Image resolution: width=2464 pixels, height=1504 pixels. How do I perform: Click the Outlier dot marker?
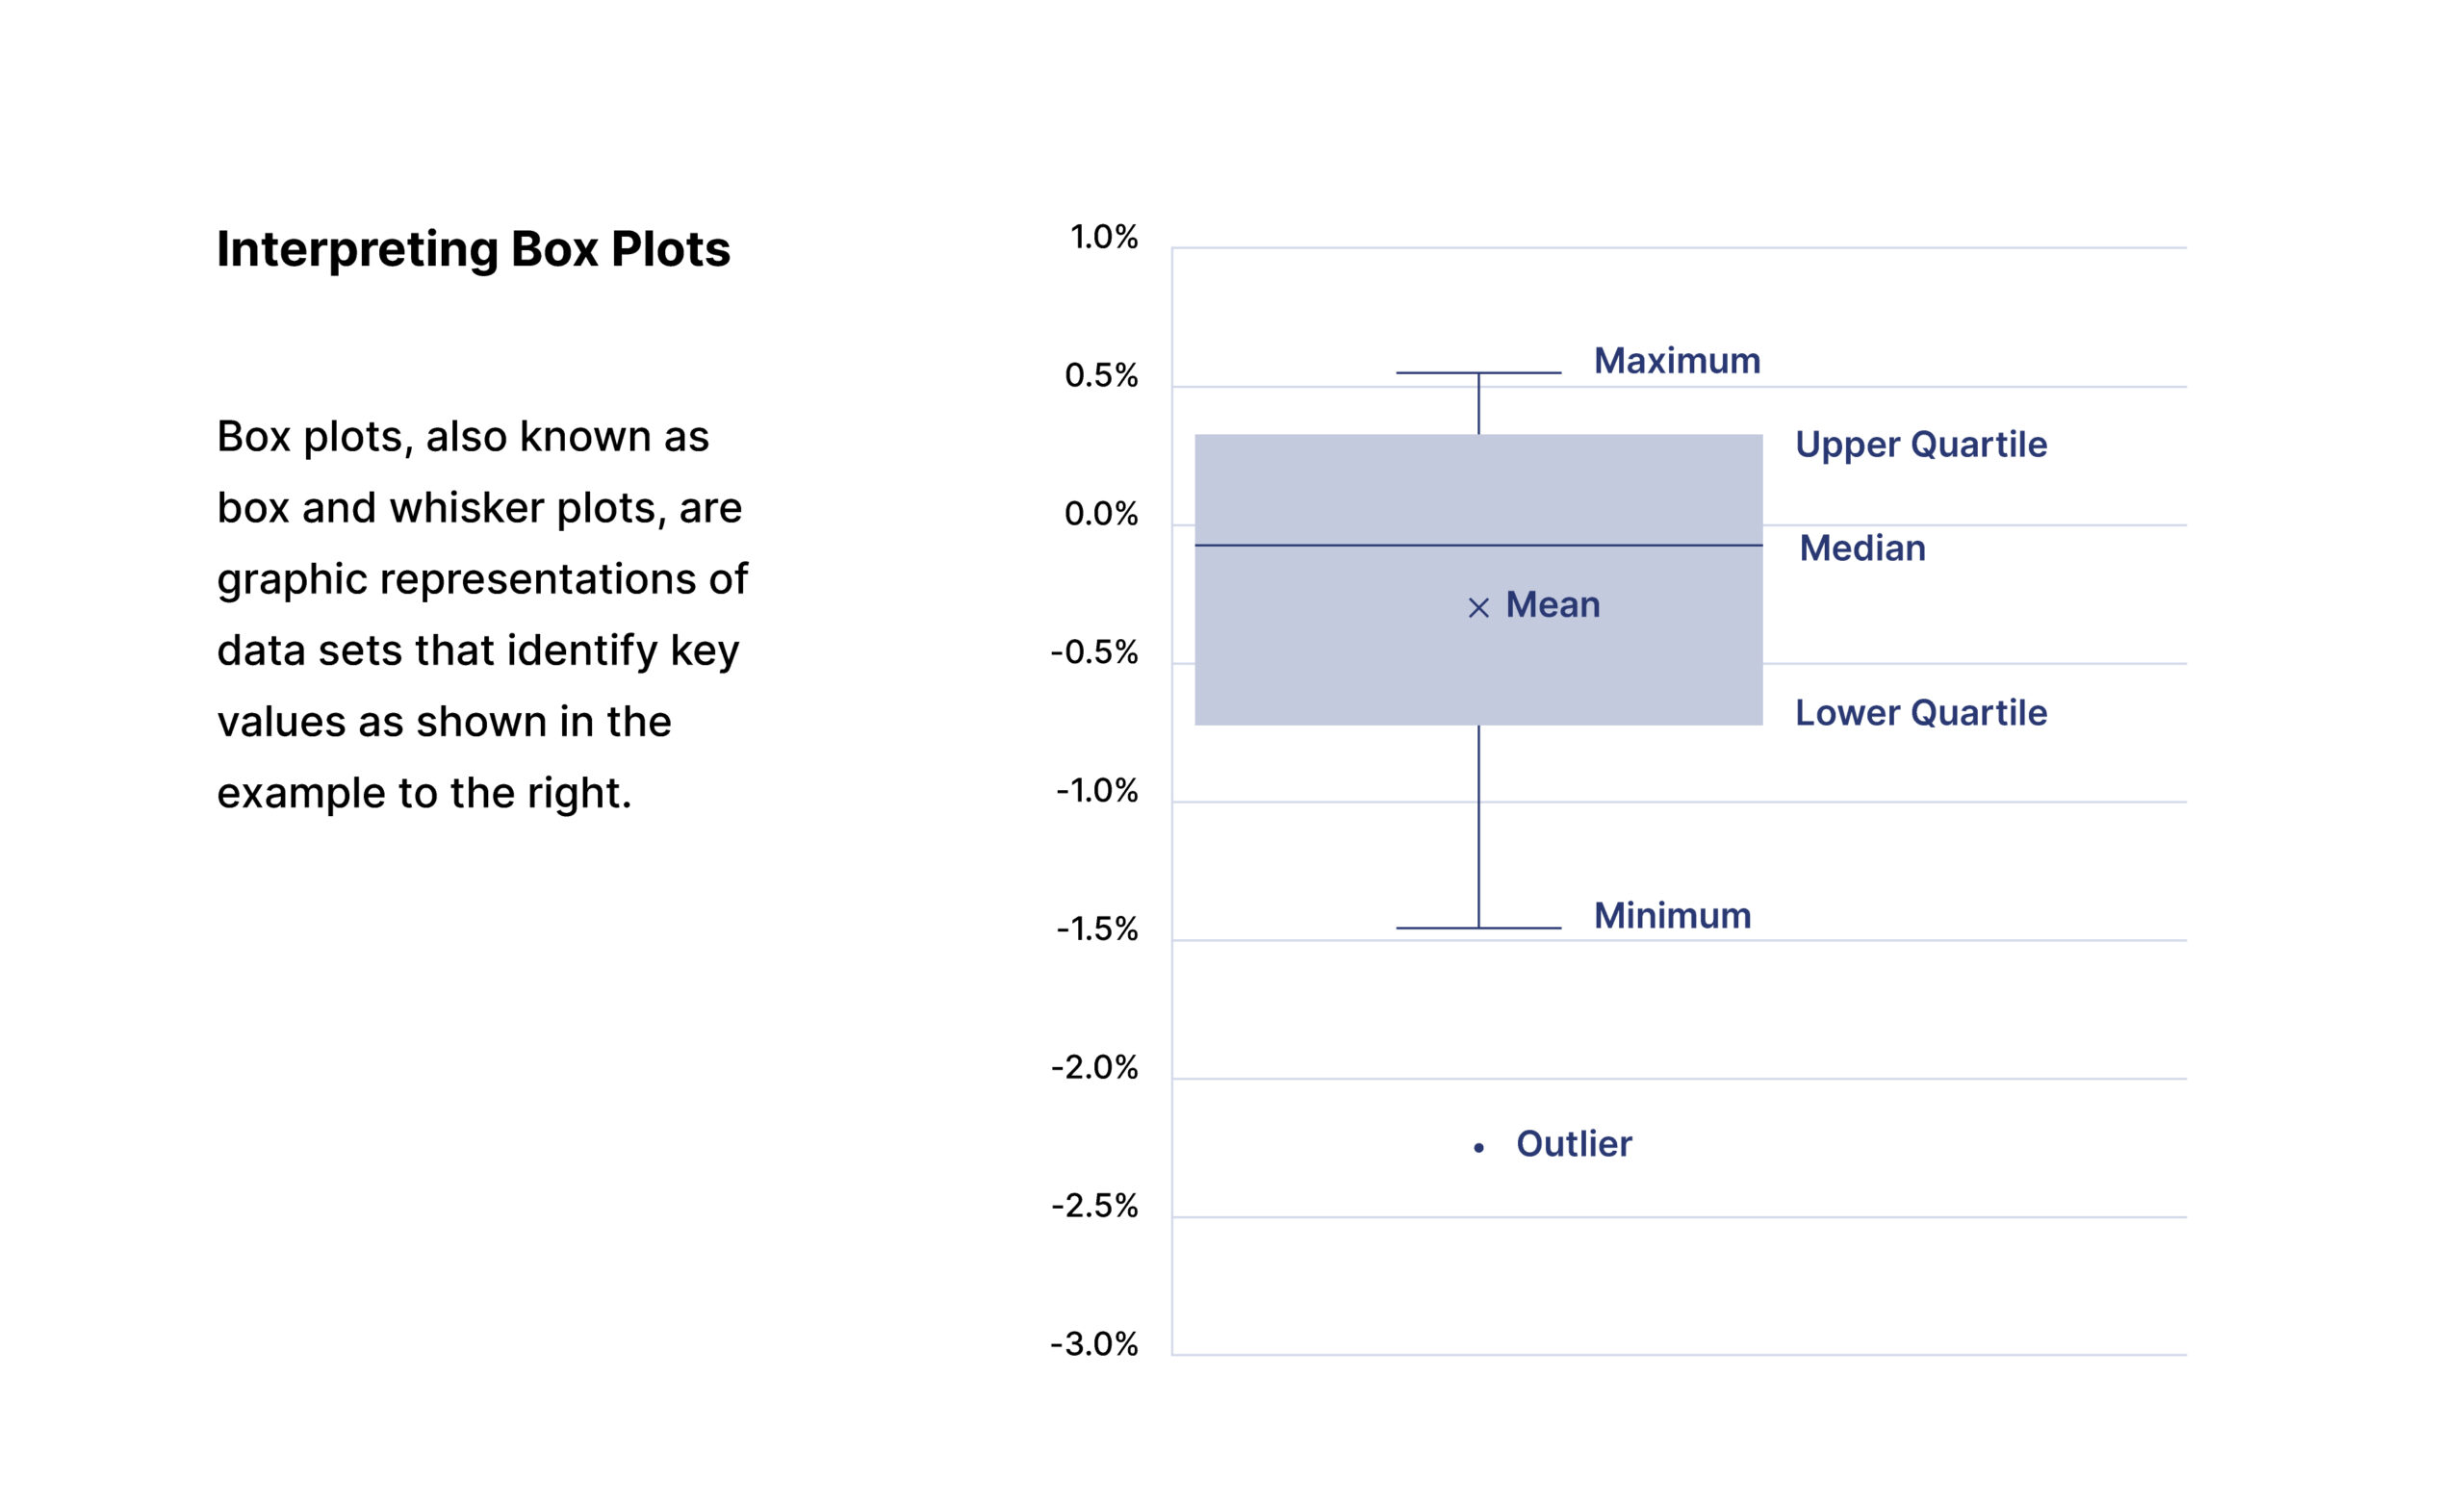point(1478,1148)
